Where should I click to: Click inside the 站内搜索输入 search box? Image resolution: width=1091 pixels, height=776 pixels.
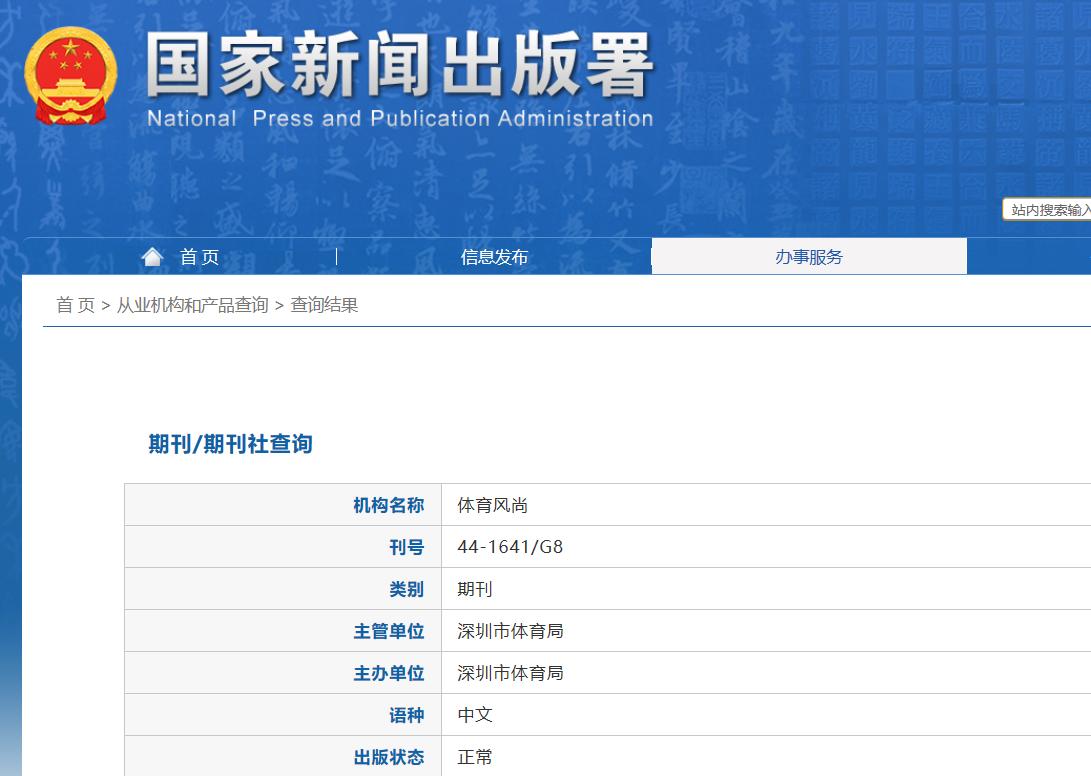pos(1047,209)
